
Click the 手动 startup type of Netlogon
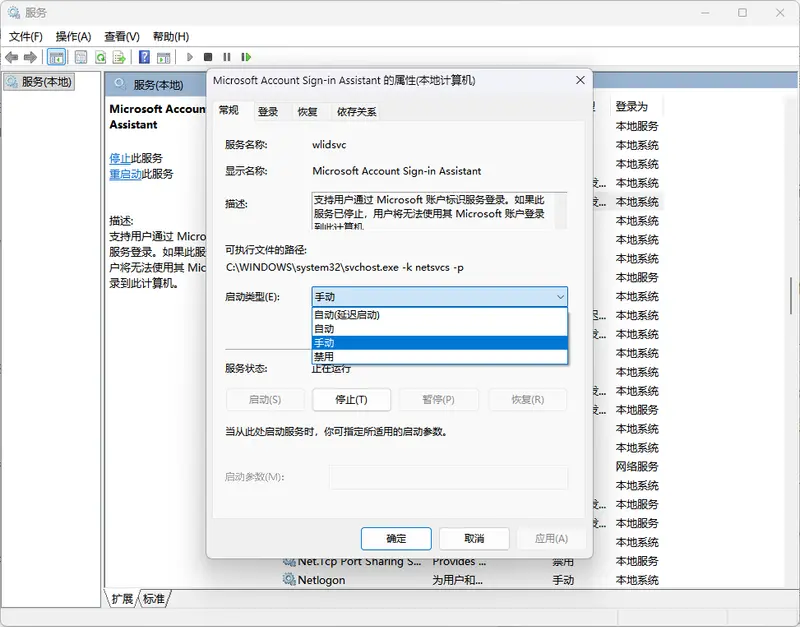tap(563, 580)
